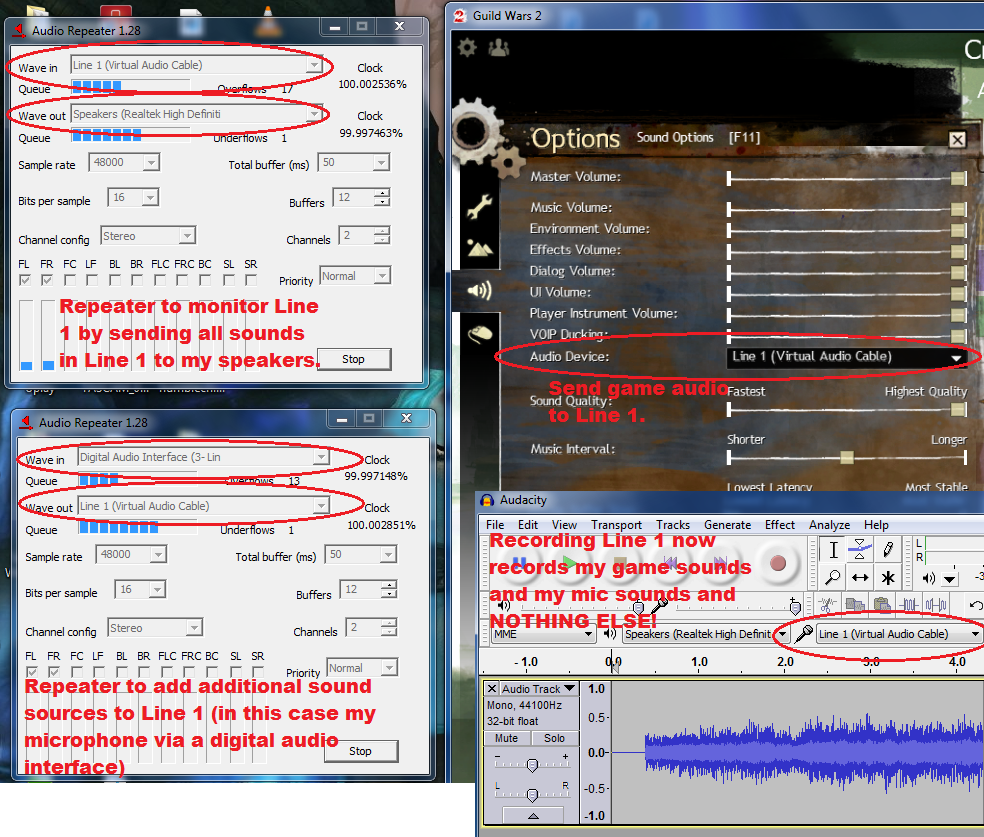
Task: Open Audacity's Line 1 recording device dropdown
Action: [899, 634]
